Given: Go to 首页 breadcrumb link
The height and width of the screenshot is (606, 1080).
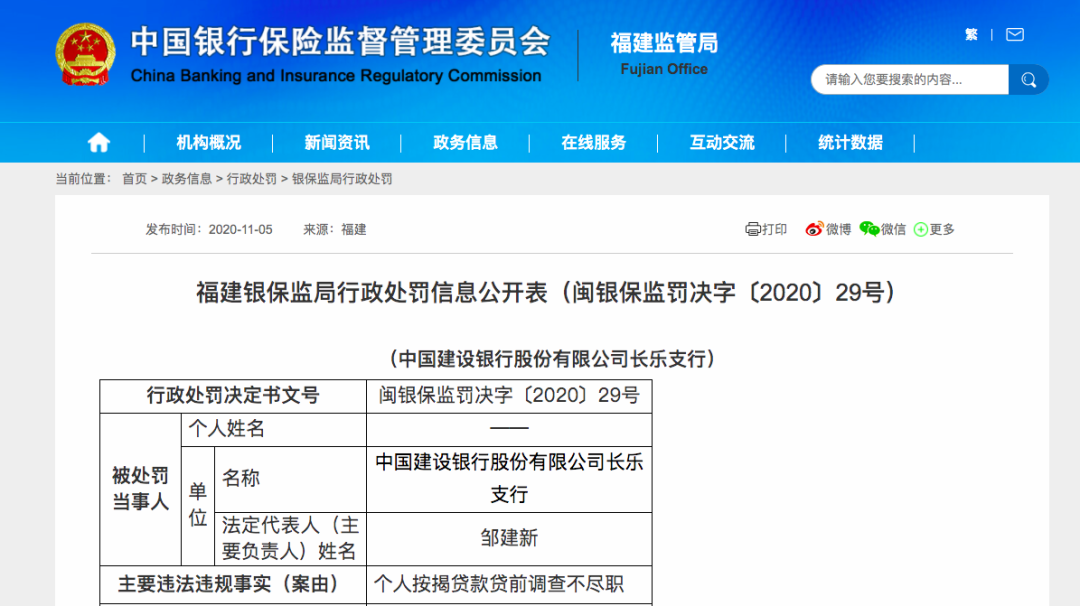Looking at the screenshot, I should pyautogui.click(x=134, y=179).
